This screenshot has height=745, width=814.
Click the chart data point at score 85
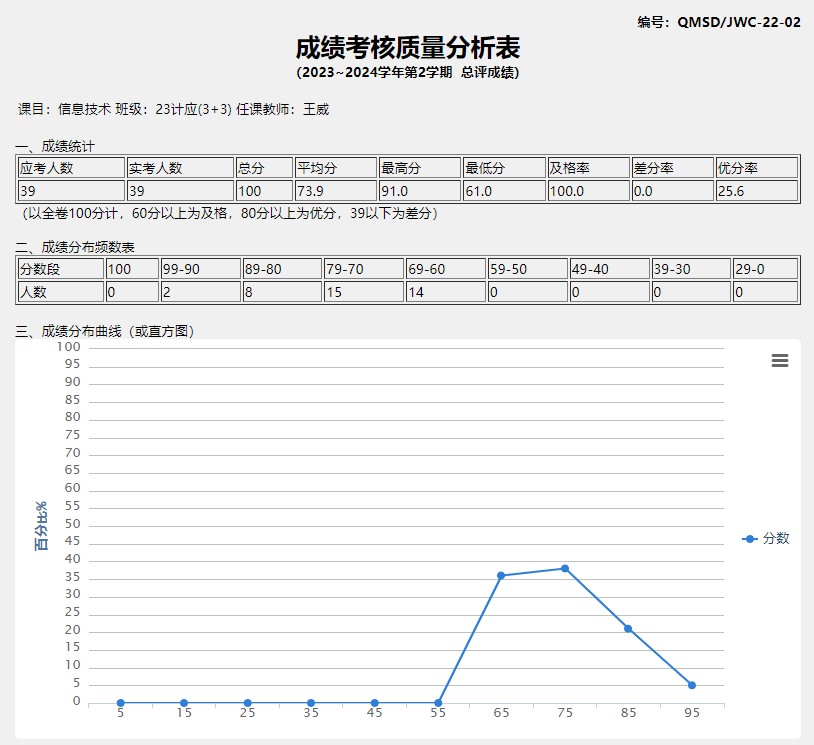click(628, 629)
